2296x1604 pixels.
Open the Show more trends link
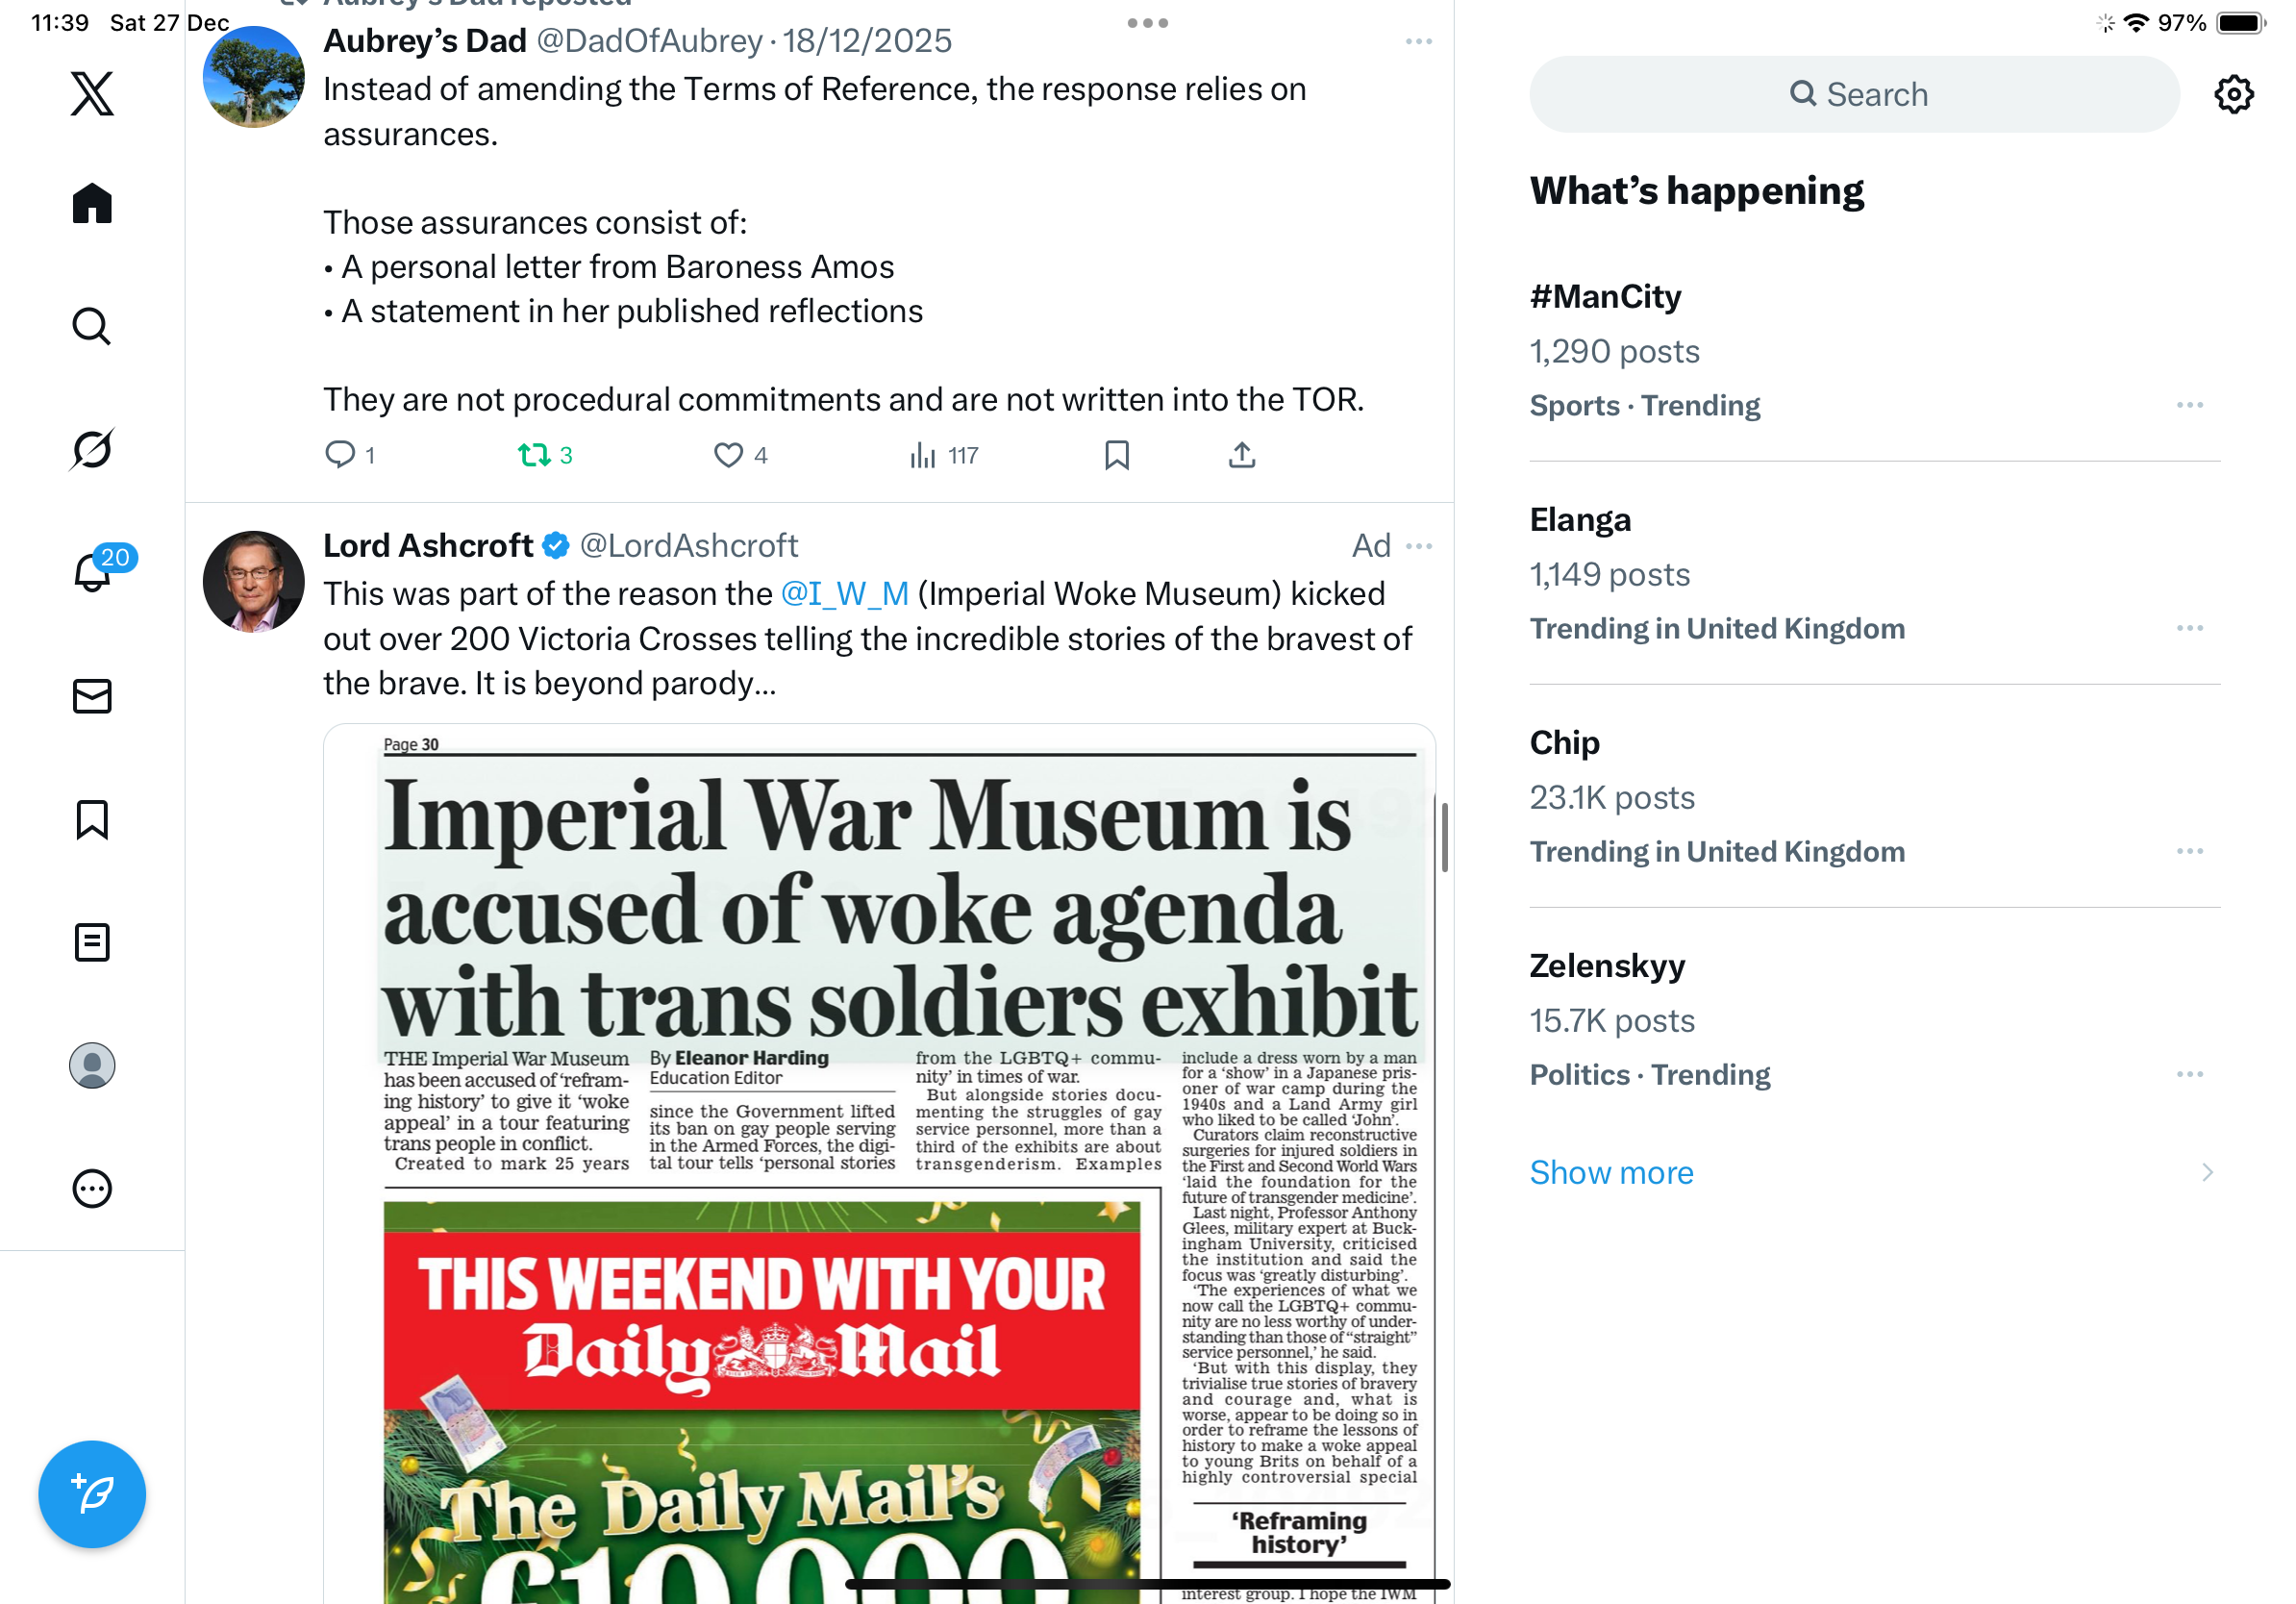pos(1611,1172)
